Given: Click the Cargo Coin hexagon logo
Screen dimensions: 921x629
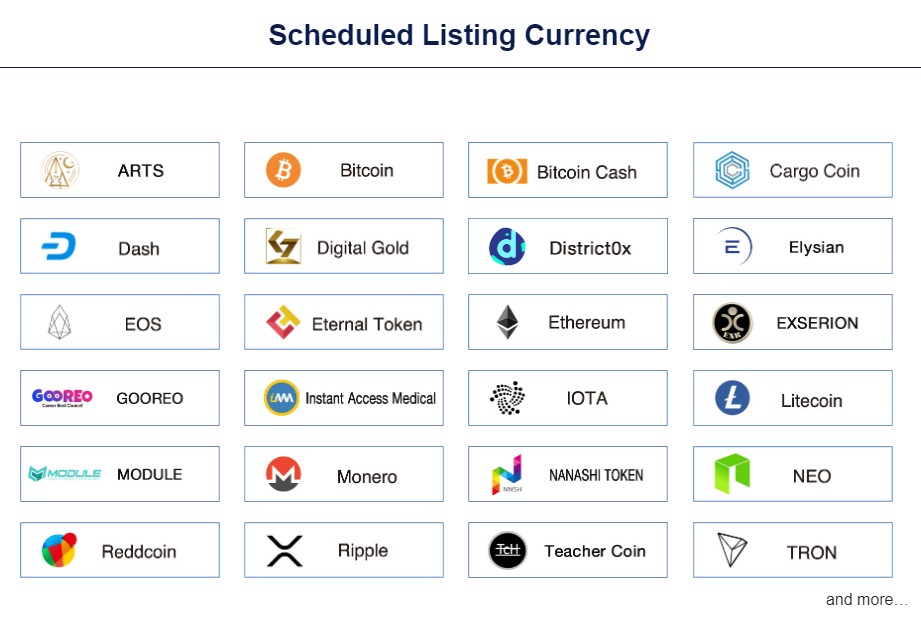Looking at the screenshot, I should (x=732, y=170).
